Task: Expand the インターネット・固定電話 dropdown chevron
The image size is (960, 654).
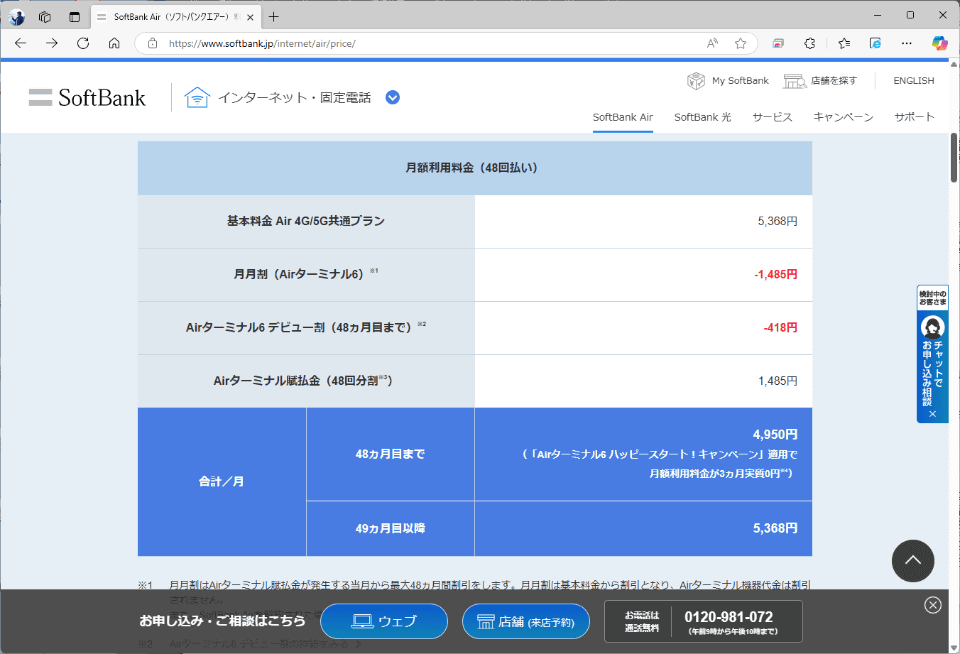Action: click(392, 97)
